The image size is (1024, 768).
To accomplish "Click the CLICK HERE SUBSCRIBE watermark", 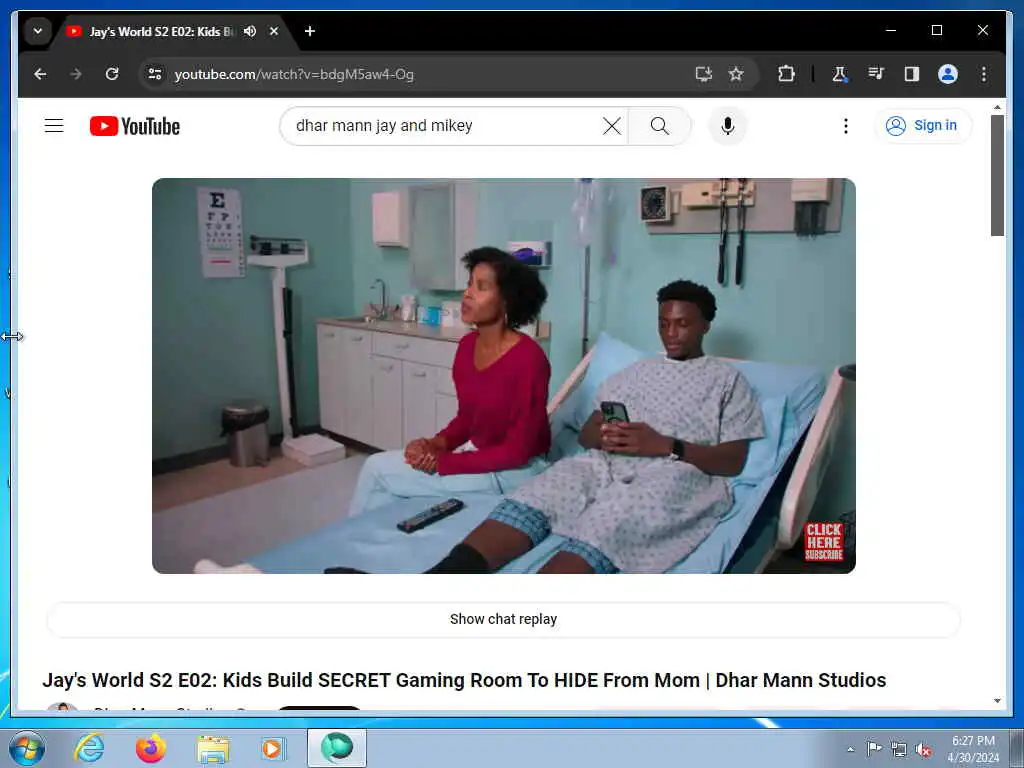I will [x=824, y=541].
